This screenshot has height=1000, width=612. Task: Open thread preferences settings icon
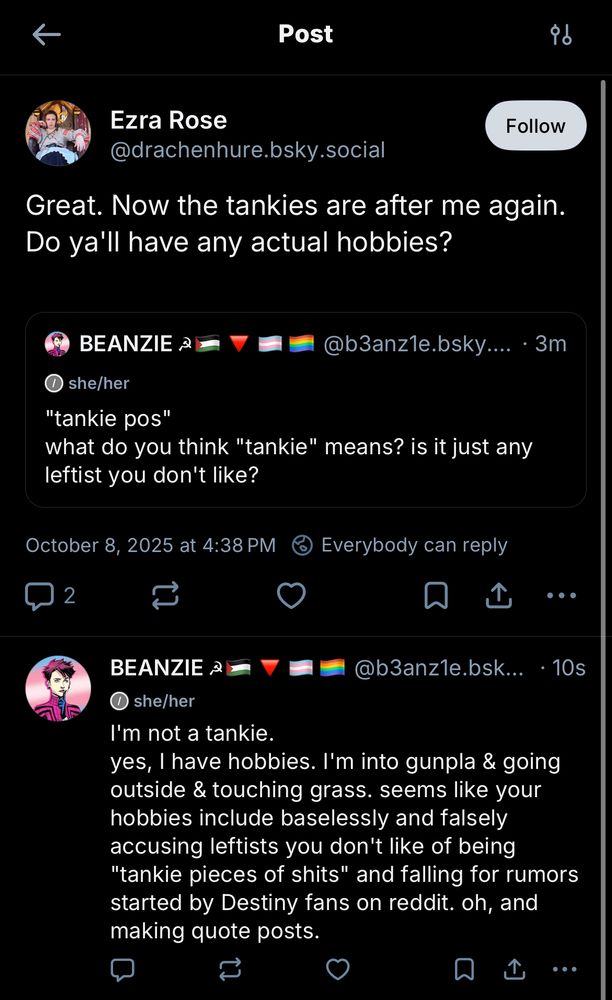click(561, 35)
